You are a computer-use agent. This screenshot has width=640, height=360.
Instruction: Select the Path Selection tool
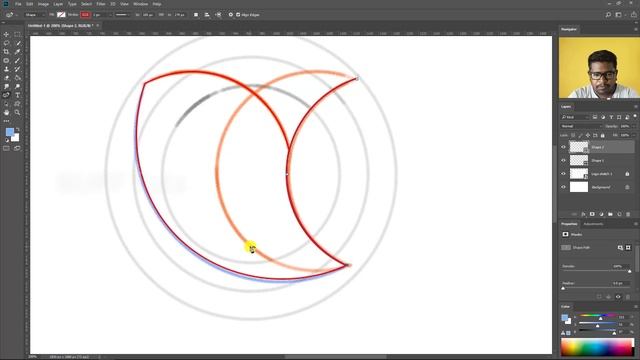[6, 104]
